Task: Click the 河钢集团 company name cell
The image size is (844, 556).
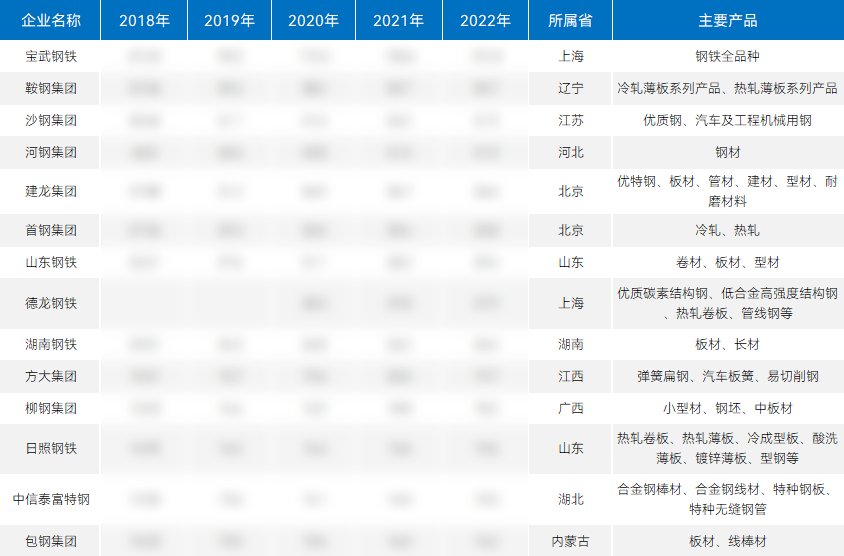Action: 50,152
